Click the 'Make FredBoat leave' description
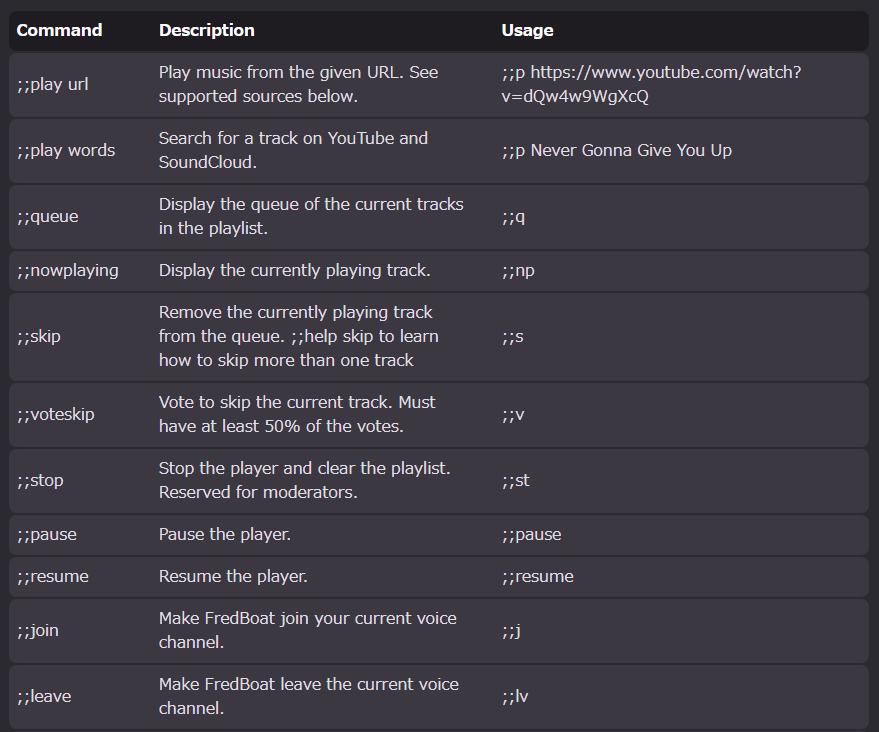879x732 pixels. tap(309, 696)
